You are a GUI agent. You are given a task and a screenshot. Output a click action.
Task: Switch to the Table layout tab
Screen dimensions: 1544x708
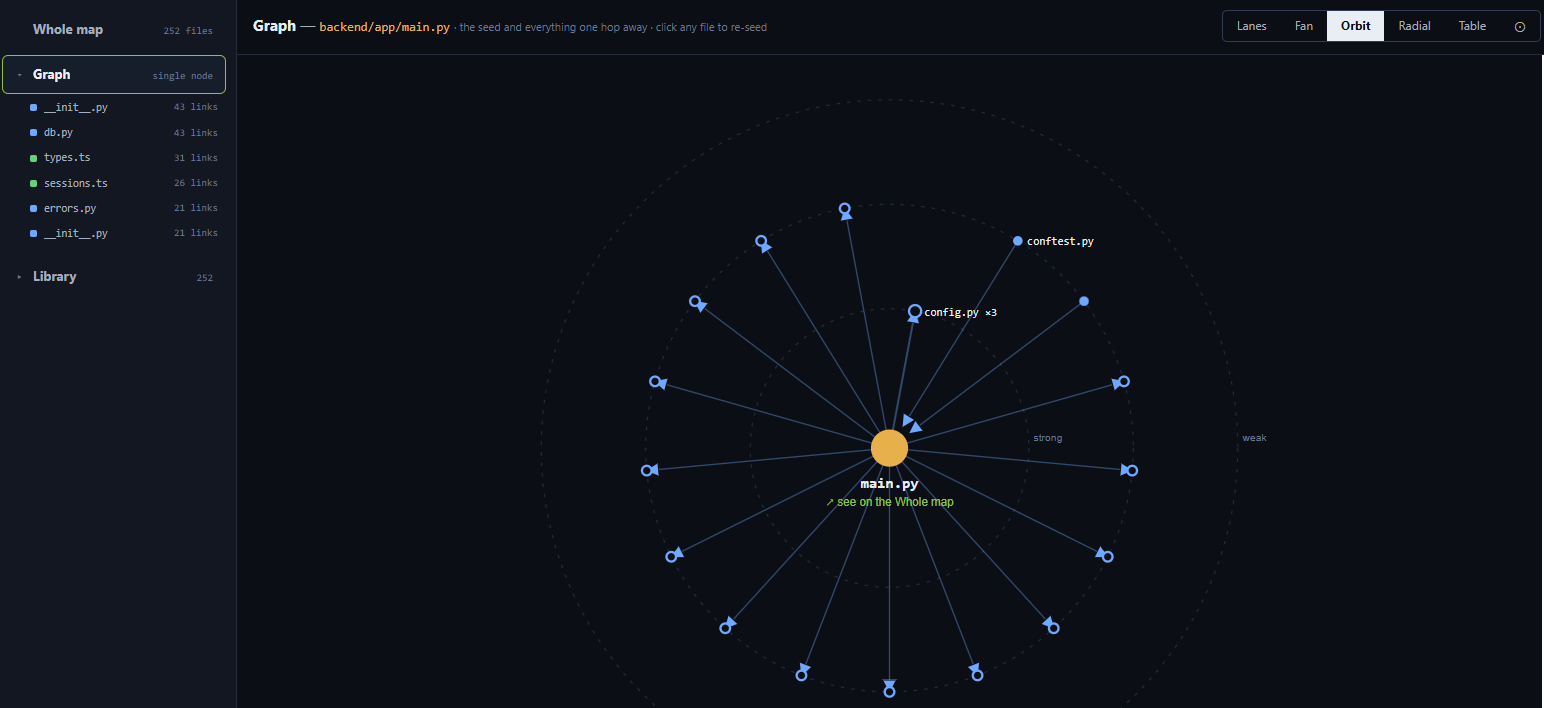tap(1472, 26)
